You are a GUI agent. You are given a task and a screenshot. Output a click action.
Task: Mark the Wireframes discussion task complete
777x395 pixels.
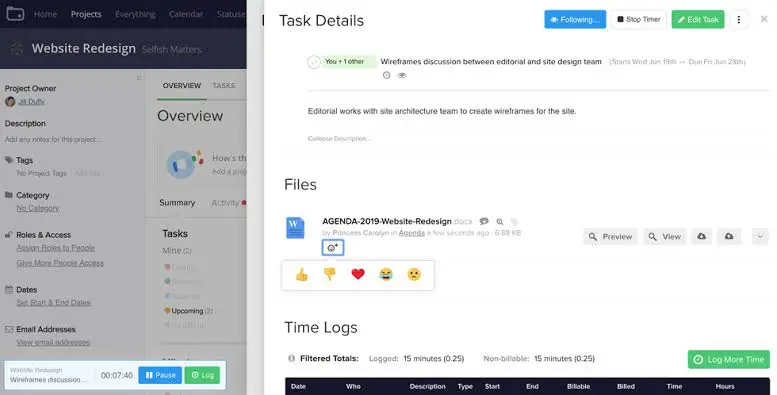click(x=313, y=62)
